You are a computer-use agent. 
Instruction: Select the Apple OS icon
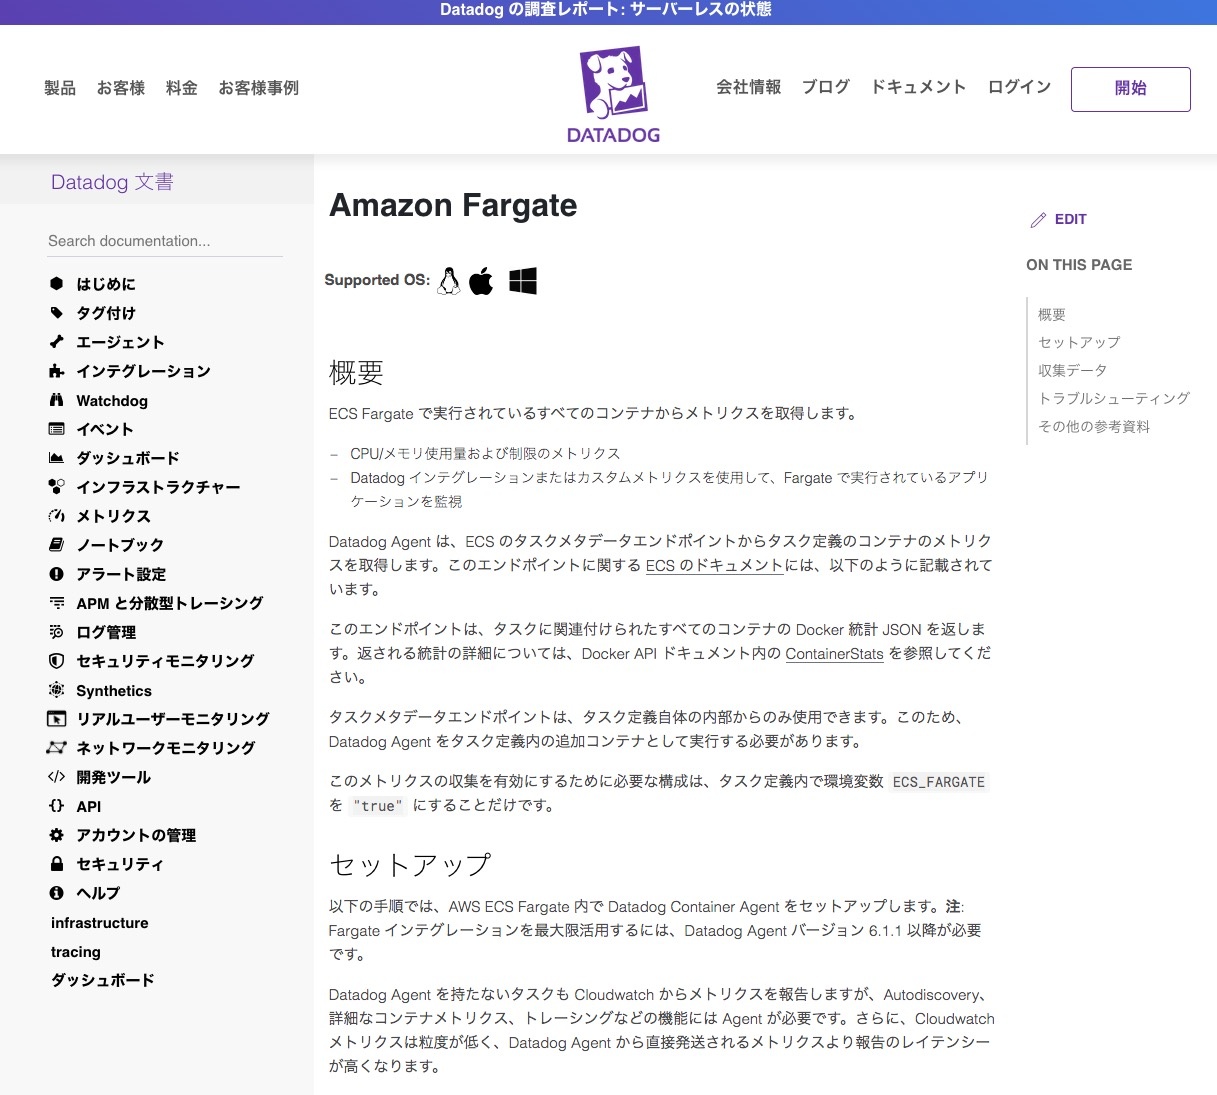pos(482,281)
